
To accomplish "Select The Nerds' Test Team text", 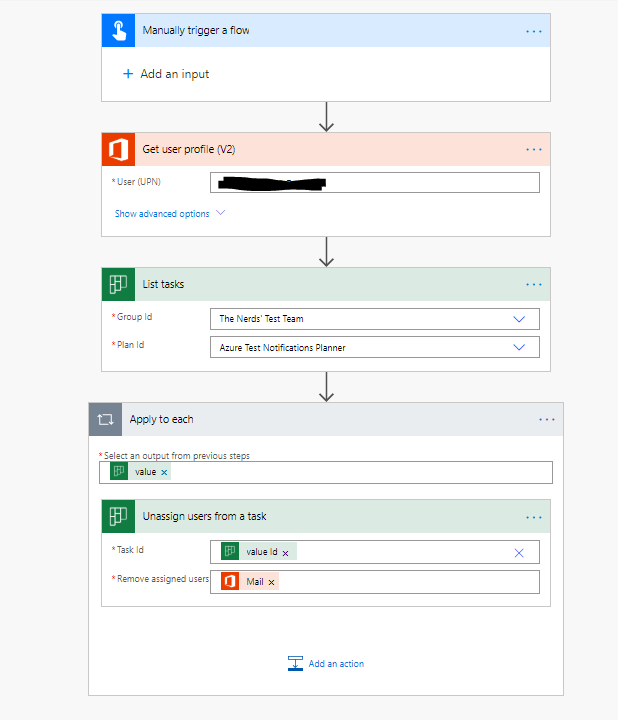I will (x=261, y=319).
